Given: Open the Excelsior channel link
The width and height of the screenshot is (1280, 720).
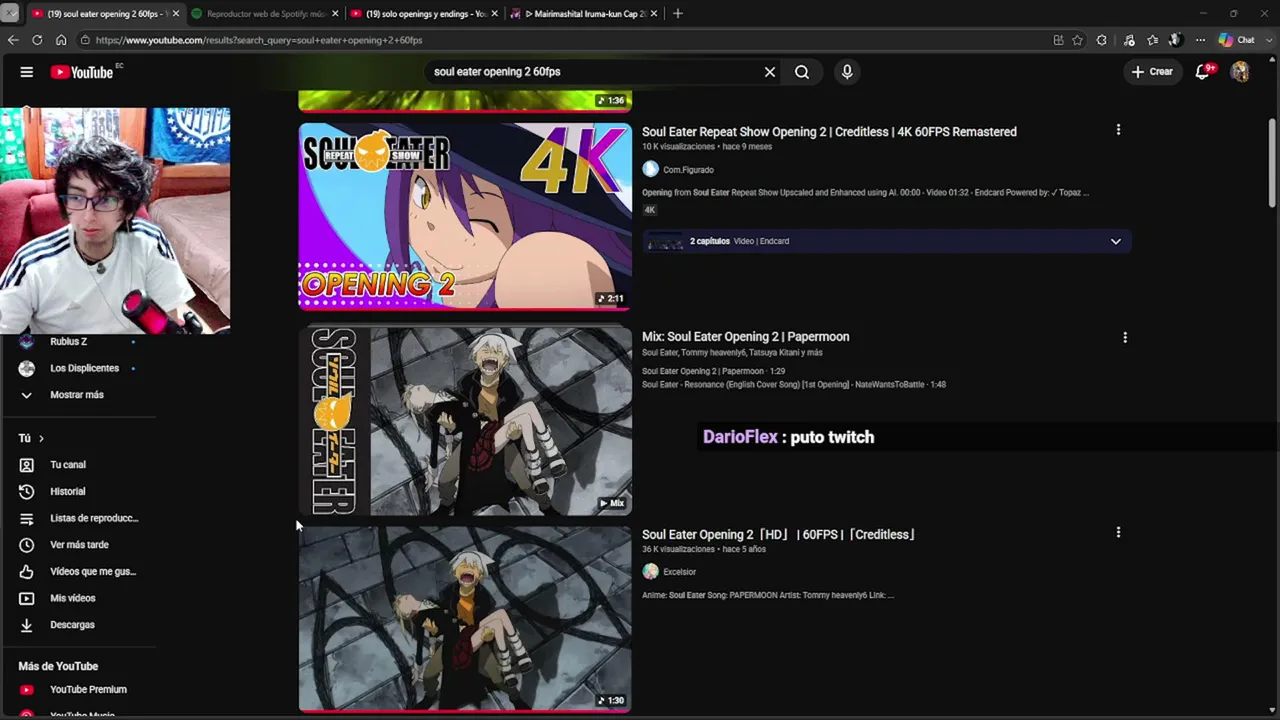Looking at the screenshot, I should click(x=679, y=572).
